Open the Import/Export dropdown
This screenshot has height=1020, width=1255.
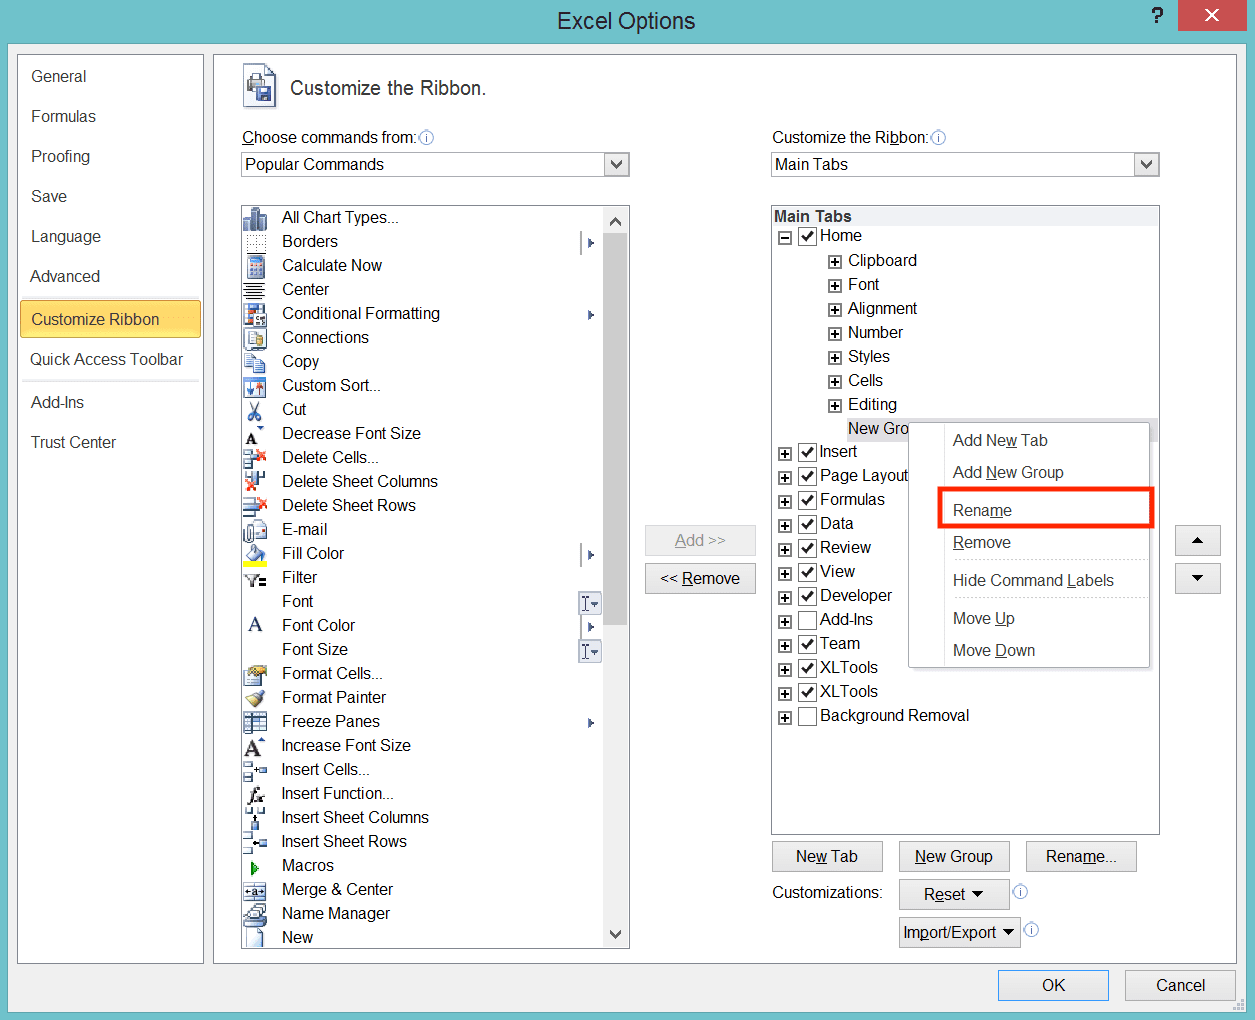click(959, 932)
